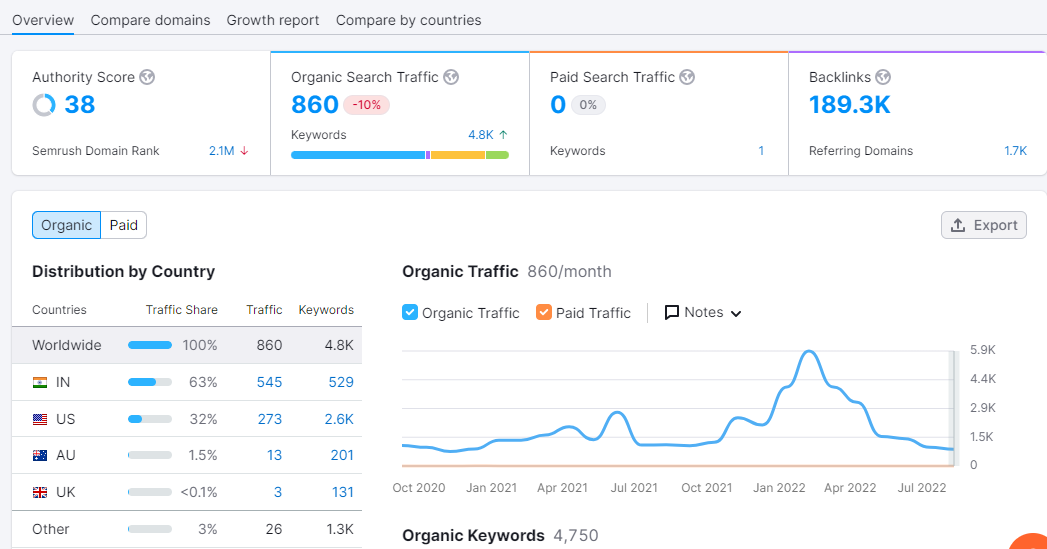Click red down arrow by Semrush Domain Rank
This screenshot has width=1047, height=549.
point(244,151)
